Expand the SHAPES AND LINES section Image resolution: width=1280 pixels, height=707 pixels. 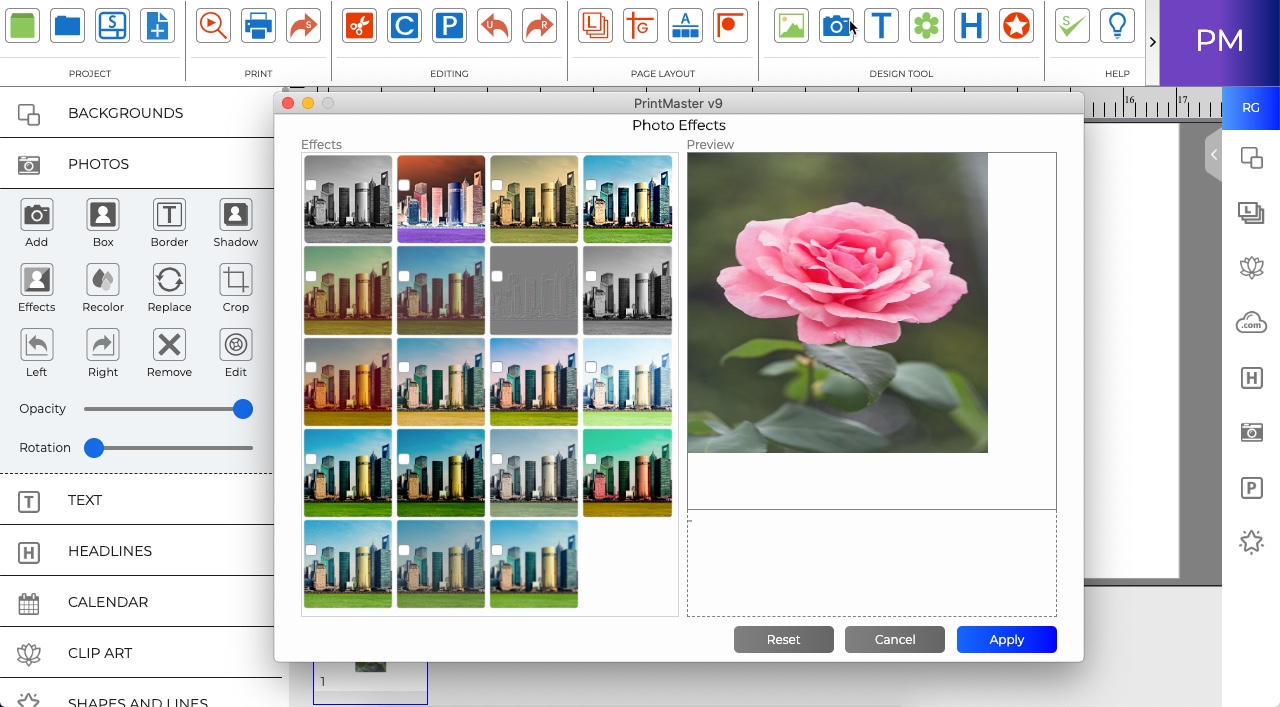[x=138, y=700]
